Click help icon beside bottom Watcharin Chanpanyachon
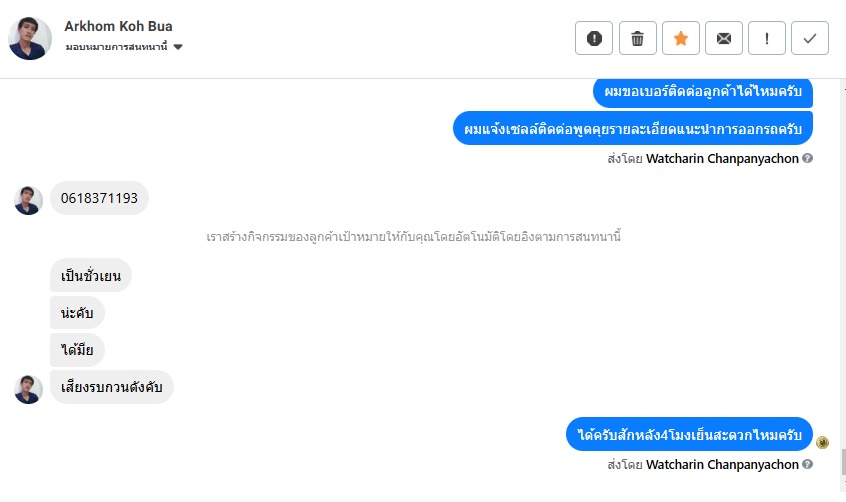This screenshot has height=502, width=846. coord(807,464)
